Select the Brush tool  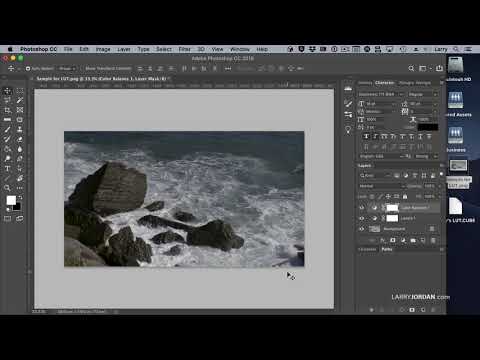[7, 129]
